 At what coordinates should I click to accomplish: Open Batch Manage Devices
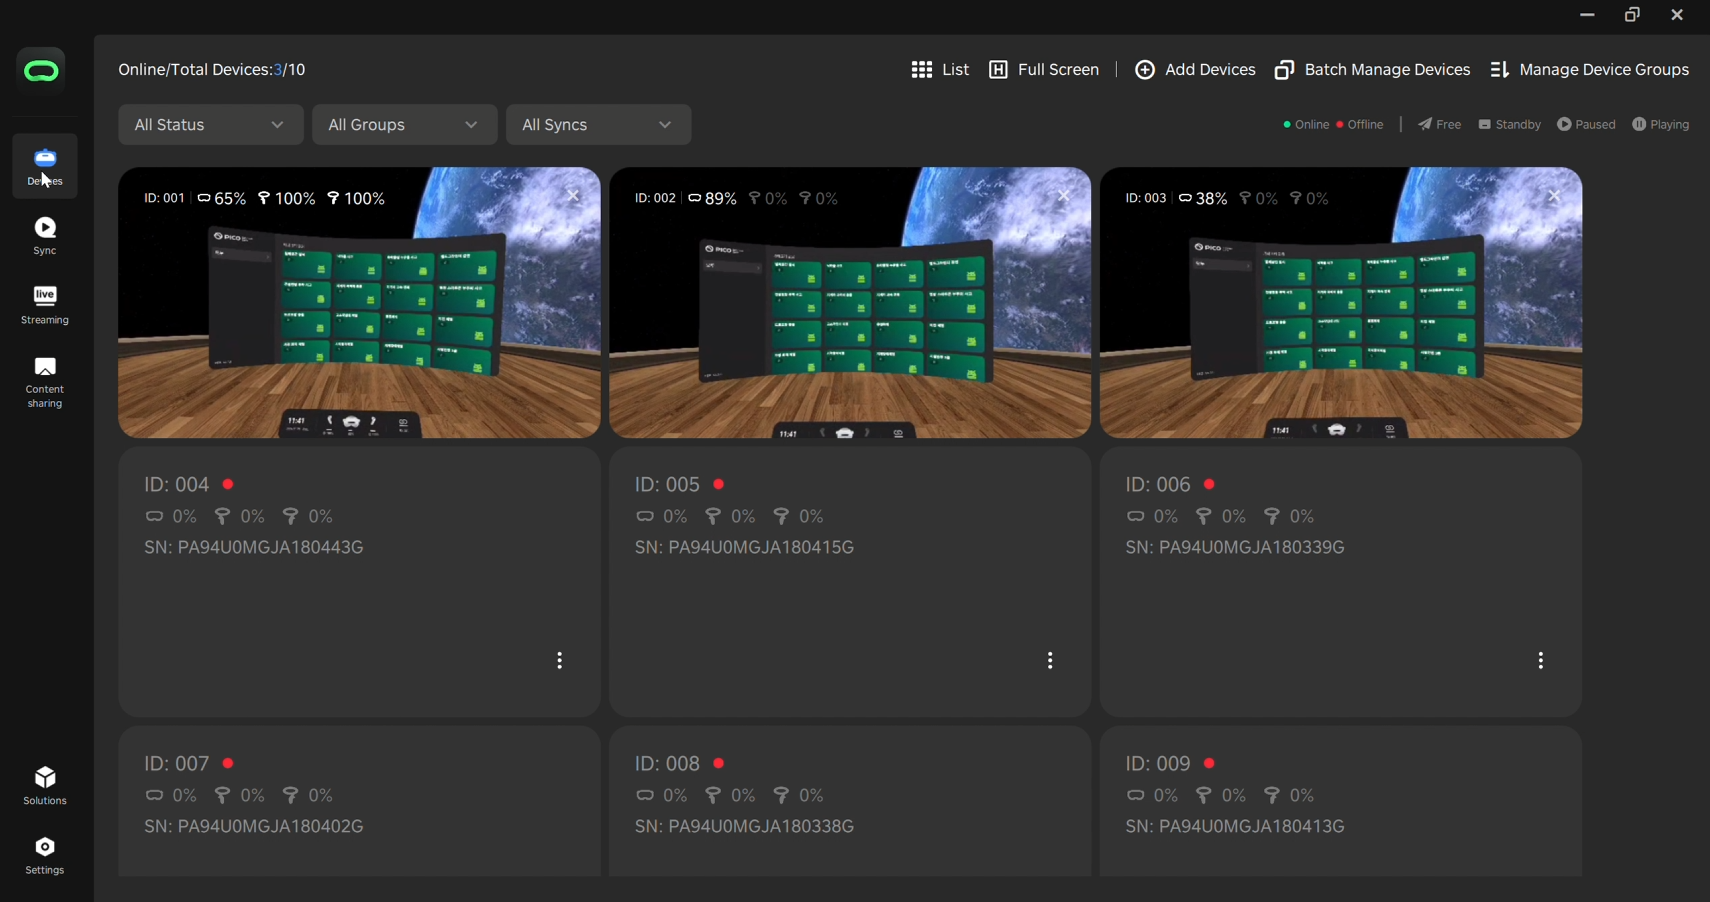(1372, 70)
